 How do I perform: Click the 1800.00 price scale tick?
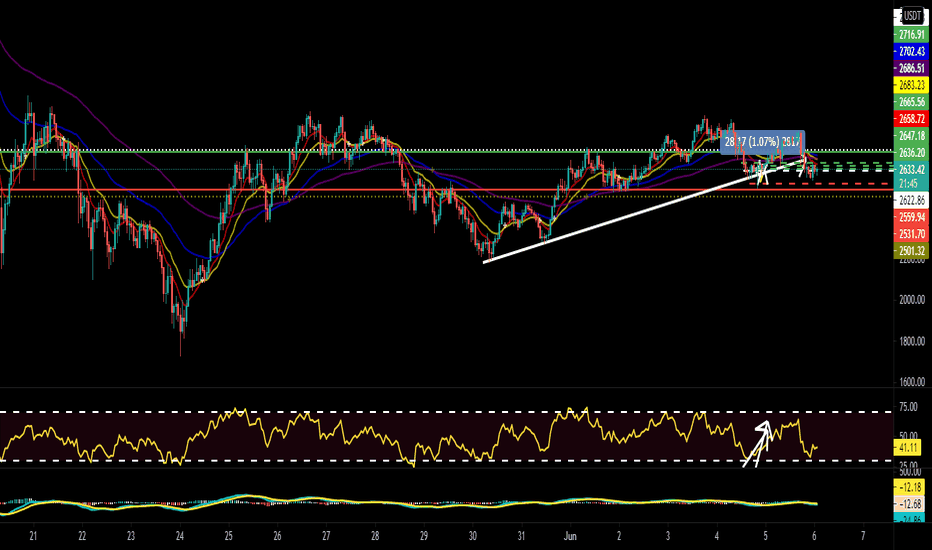pos(911,341)
